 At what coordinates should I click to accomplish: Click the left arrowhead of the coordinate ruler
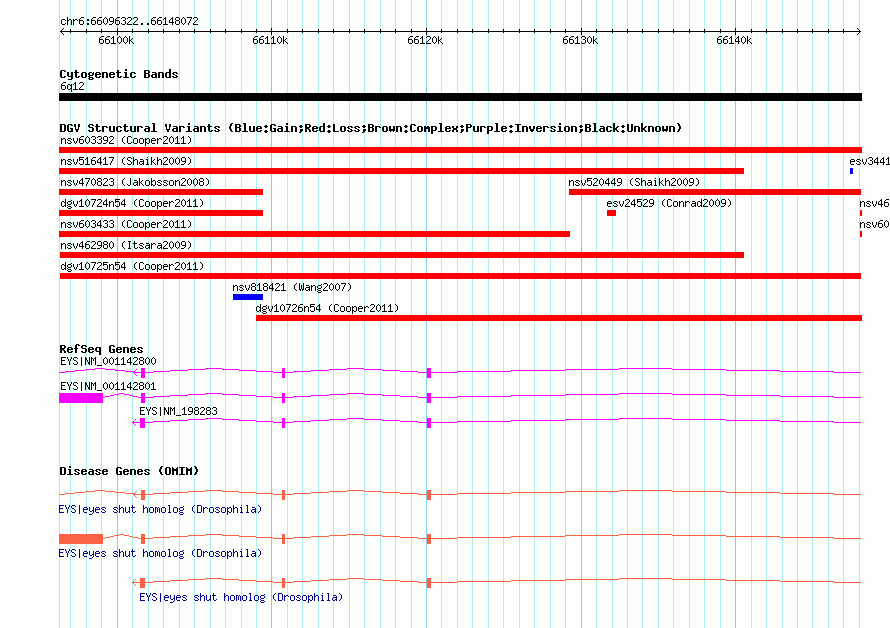click(62, 31)
